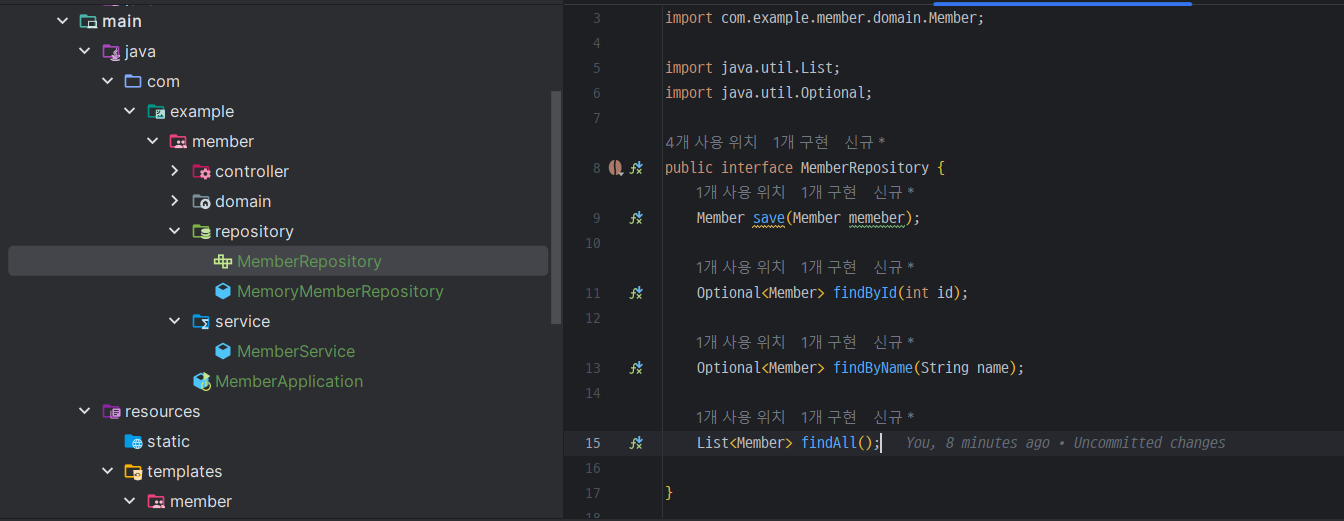The height and width of the screenshot is (521, 1344).
Task: Click the Spring bean gutter icon on line 8
Action: click(616, 168)
